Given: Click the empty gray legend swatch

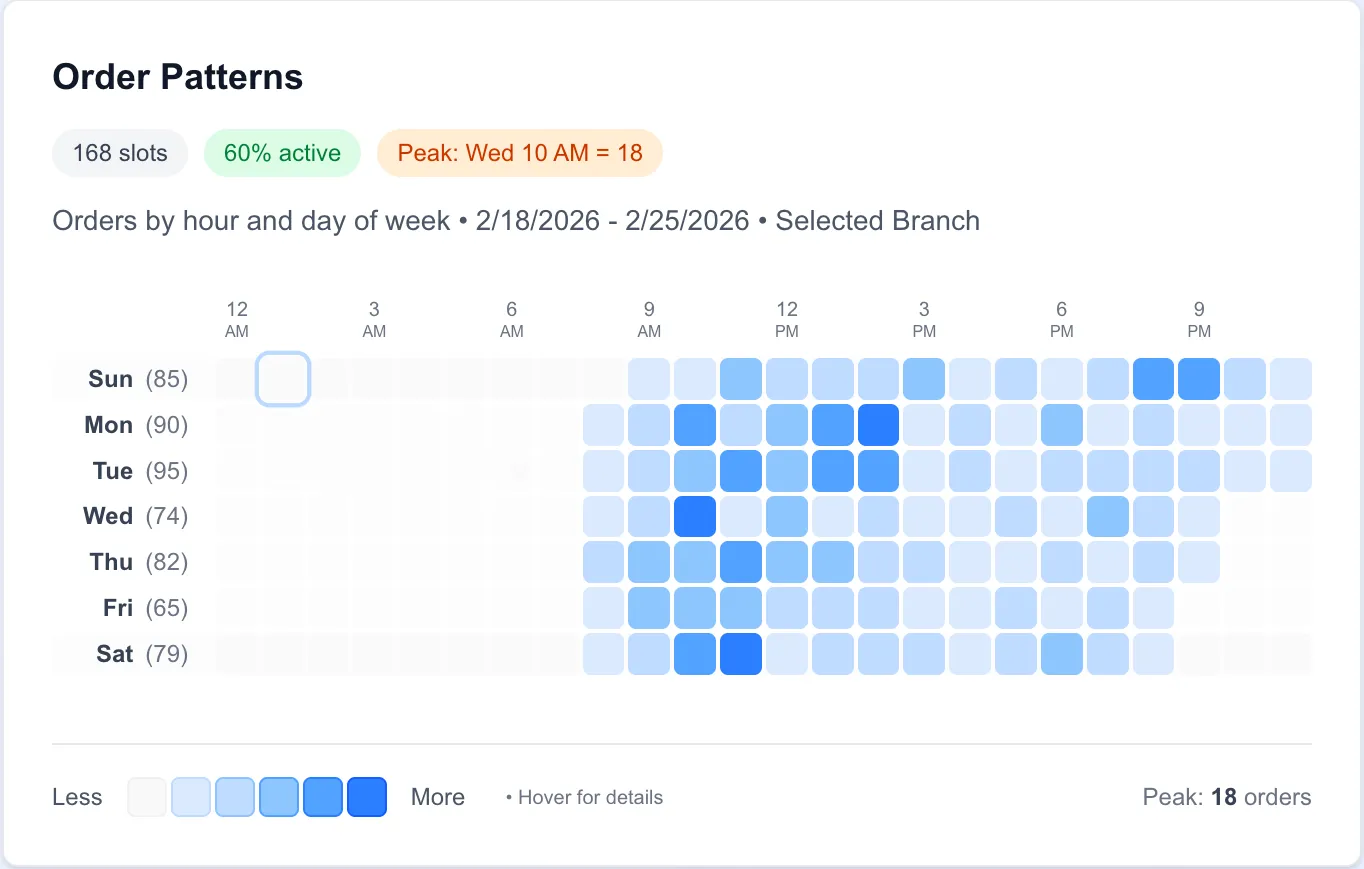Looking at the screenshot, I should click(x=147, y=797).
